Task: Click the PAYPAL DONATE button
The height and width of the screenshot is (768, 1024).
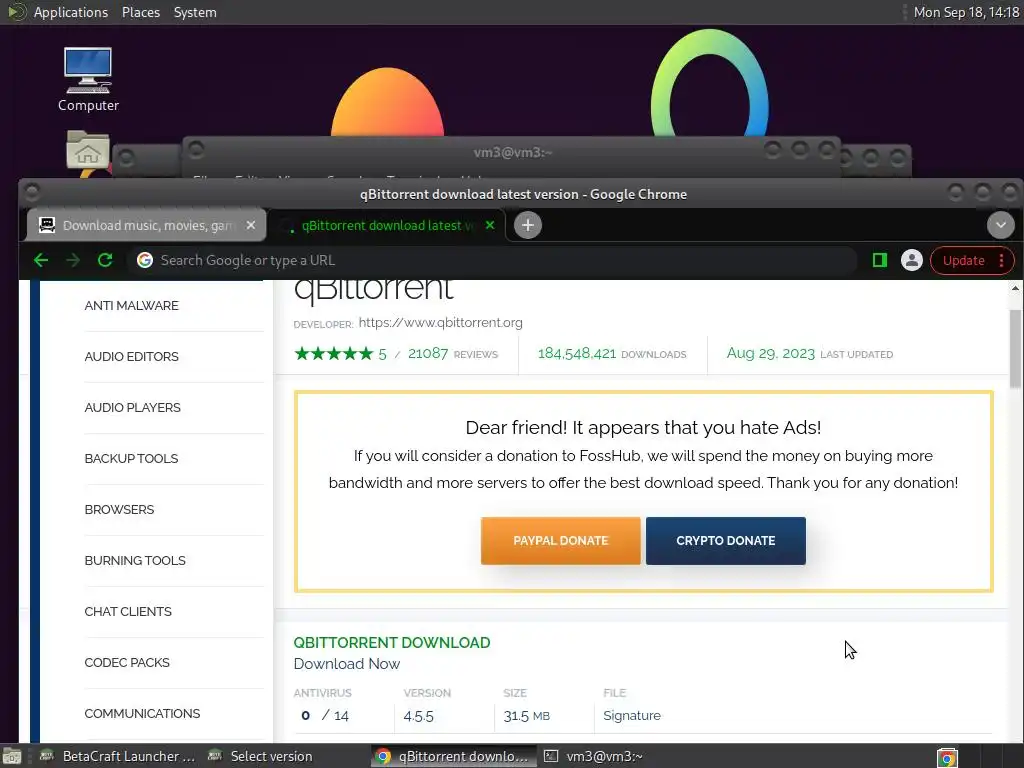Action: coord(560,541)
